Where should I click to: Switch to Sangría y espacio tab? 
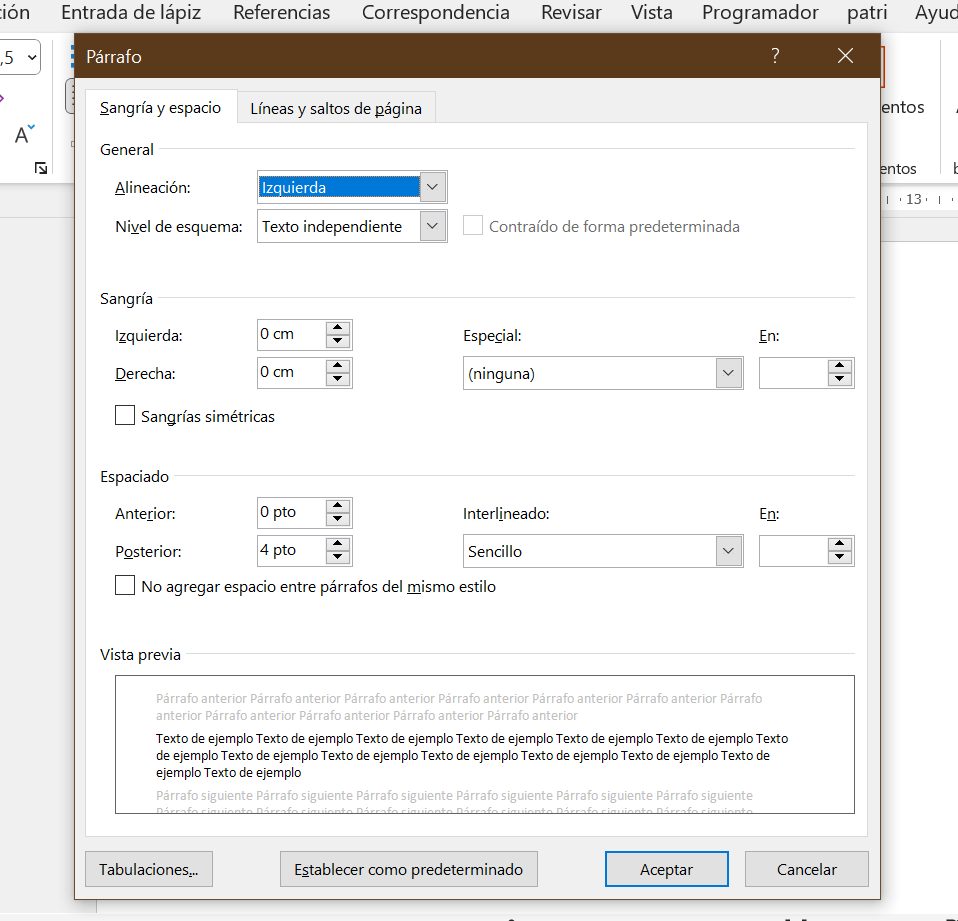161,108
